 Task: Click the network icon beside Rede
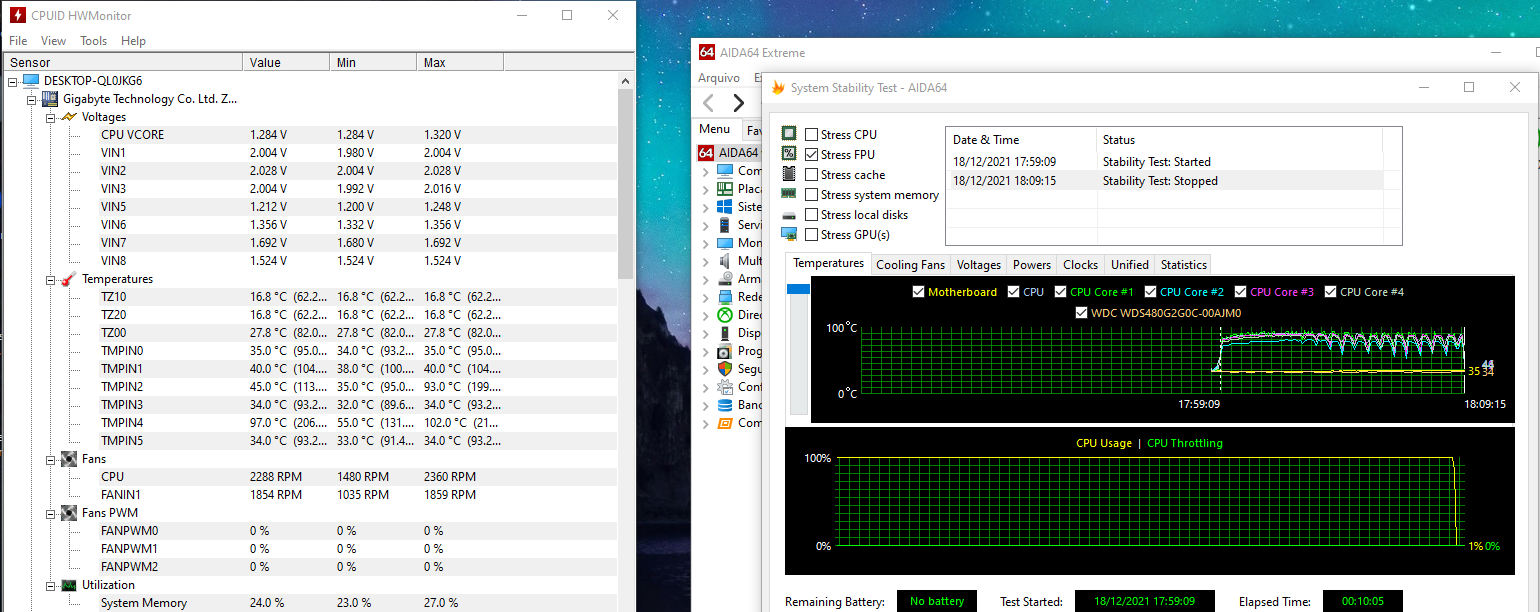[x=725, y=297]
